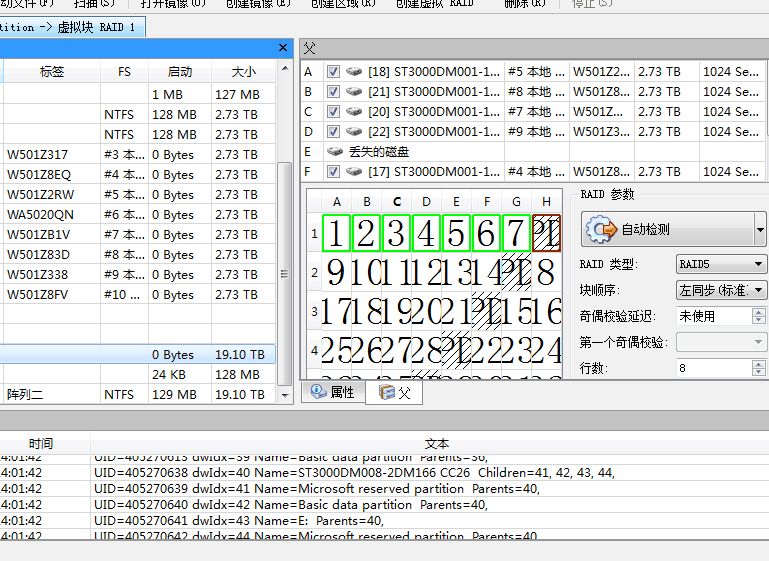This screenshot has width=769, height=561.
Task: Toggle the checkbox for drive [22] in row D
Action: [333, 132]
